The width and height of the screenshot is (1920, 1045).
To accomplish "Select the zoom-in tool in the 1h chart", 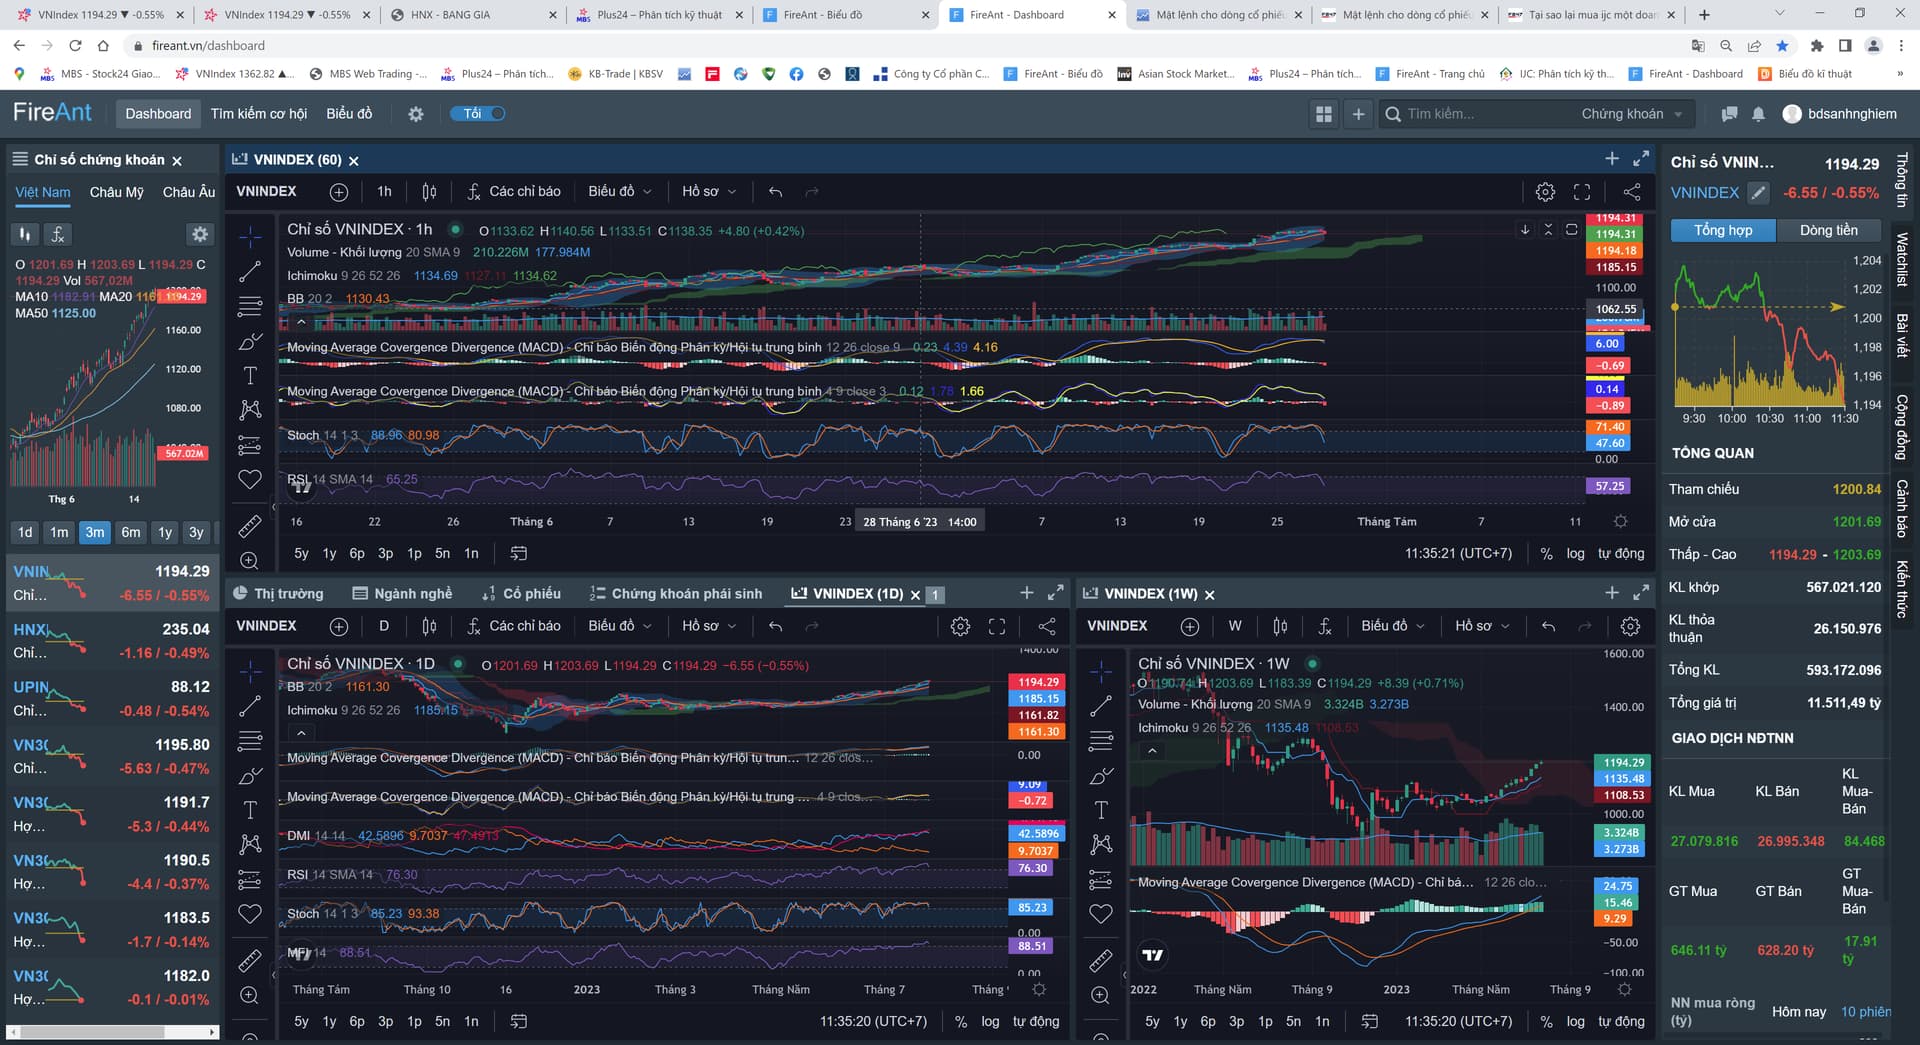I will click(250, 560).
